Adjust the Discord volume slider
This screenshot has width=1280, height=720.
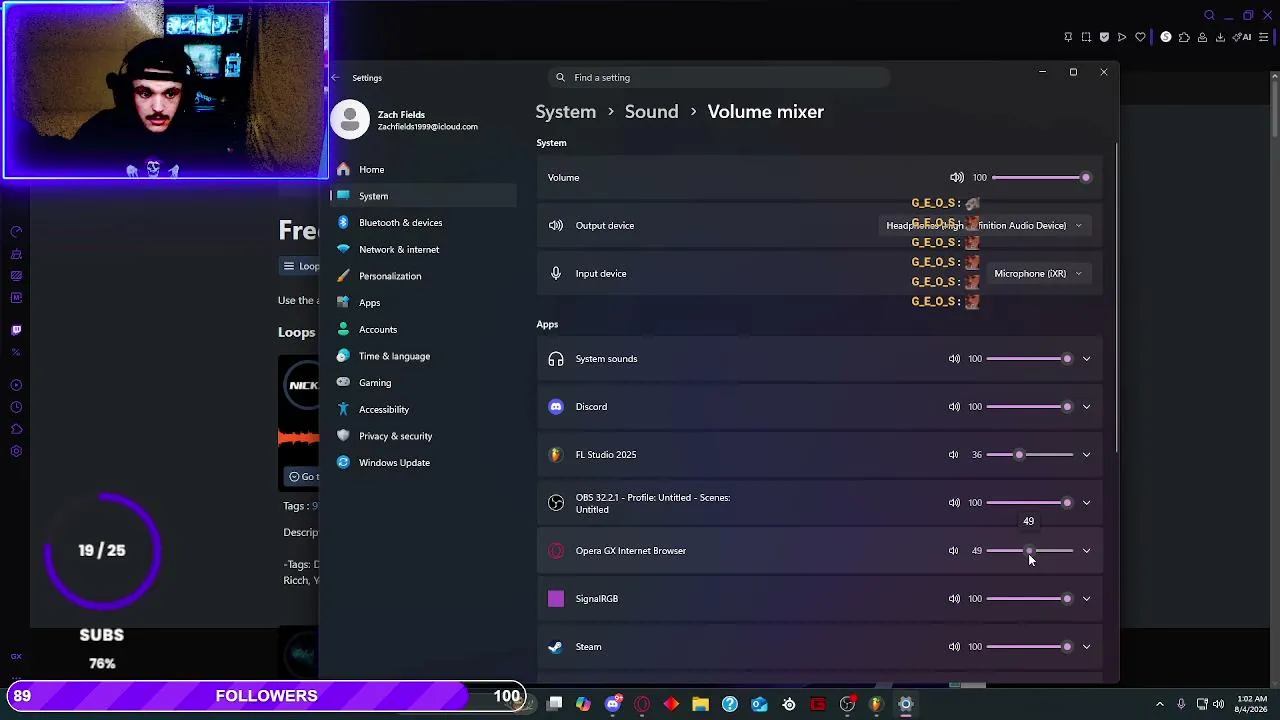coord(1030,407)
